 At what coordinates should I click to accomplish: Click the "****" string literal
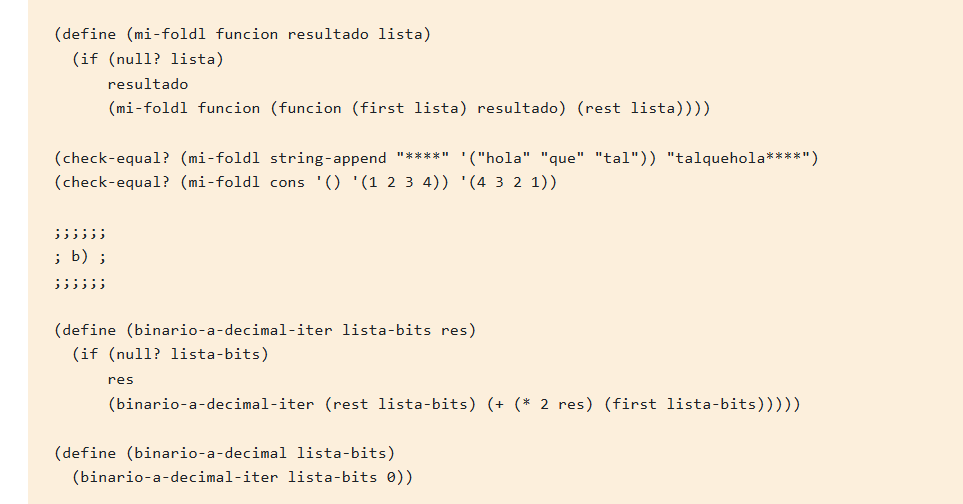tap(423, 158)
